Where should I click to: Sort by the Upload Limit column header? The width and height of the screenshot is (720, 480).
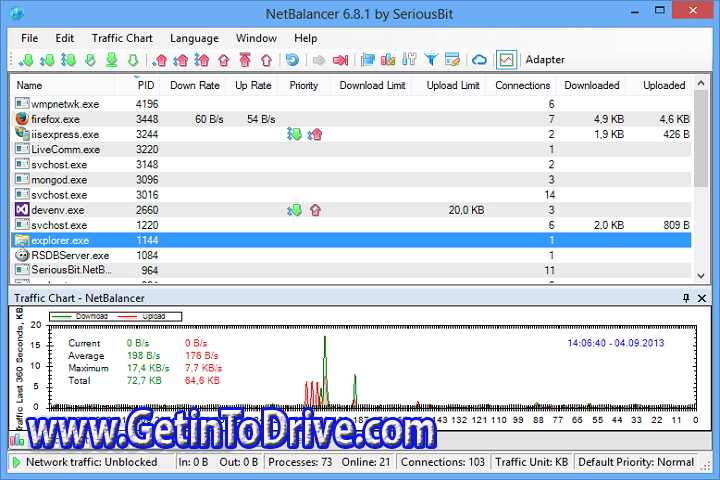click(x=449, y=85)
